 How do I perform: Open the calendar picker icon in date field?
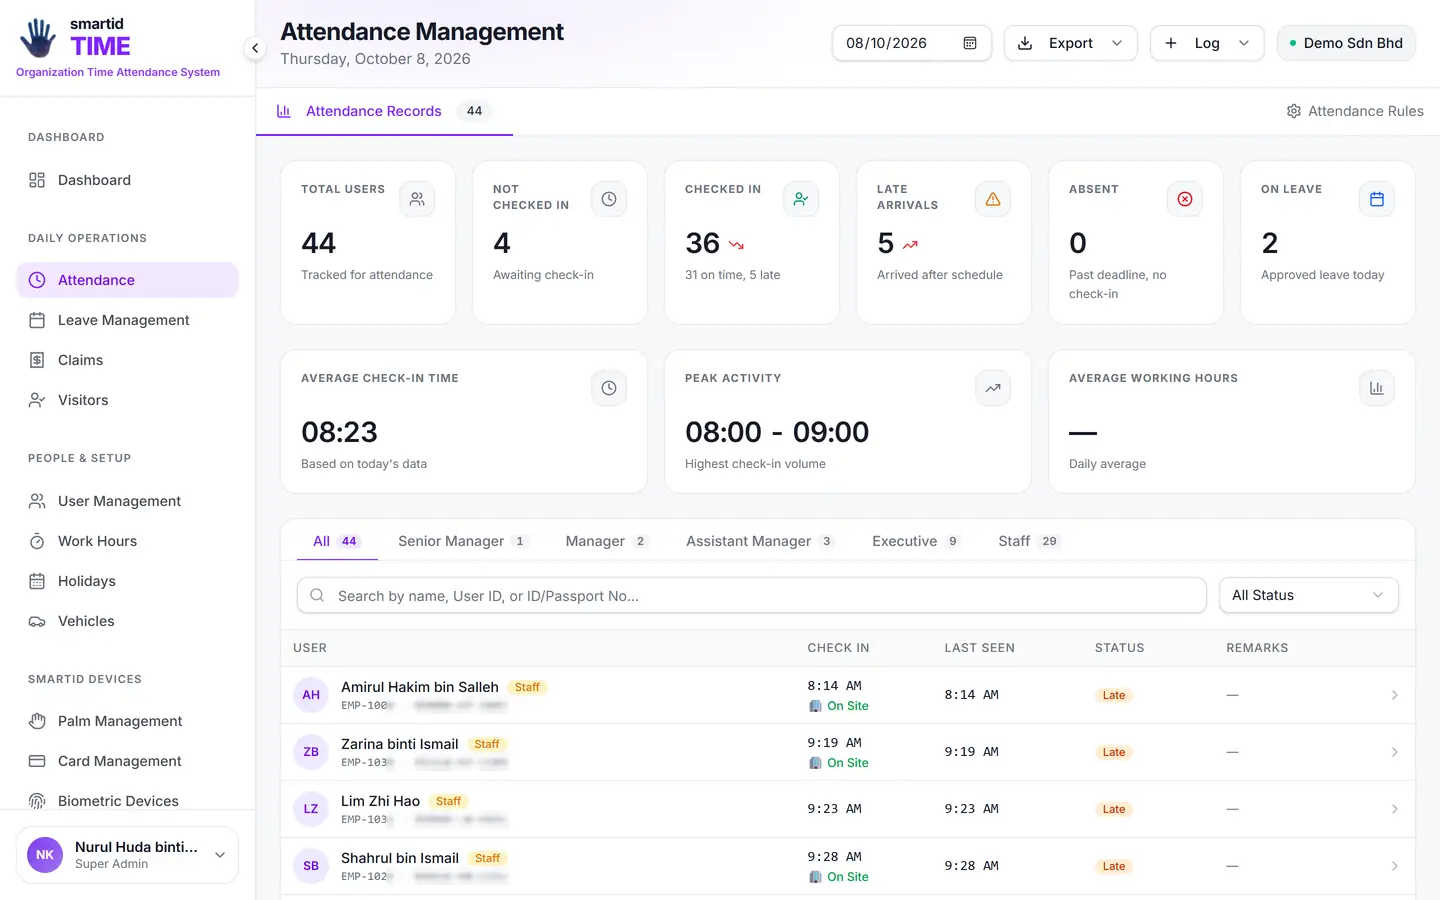969,43
